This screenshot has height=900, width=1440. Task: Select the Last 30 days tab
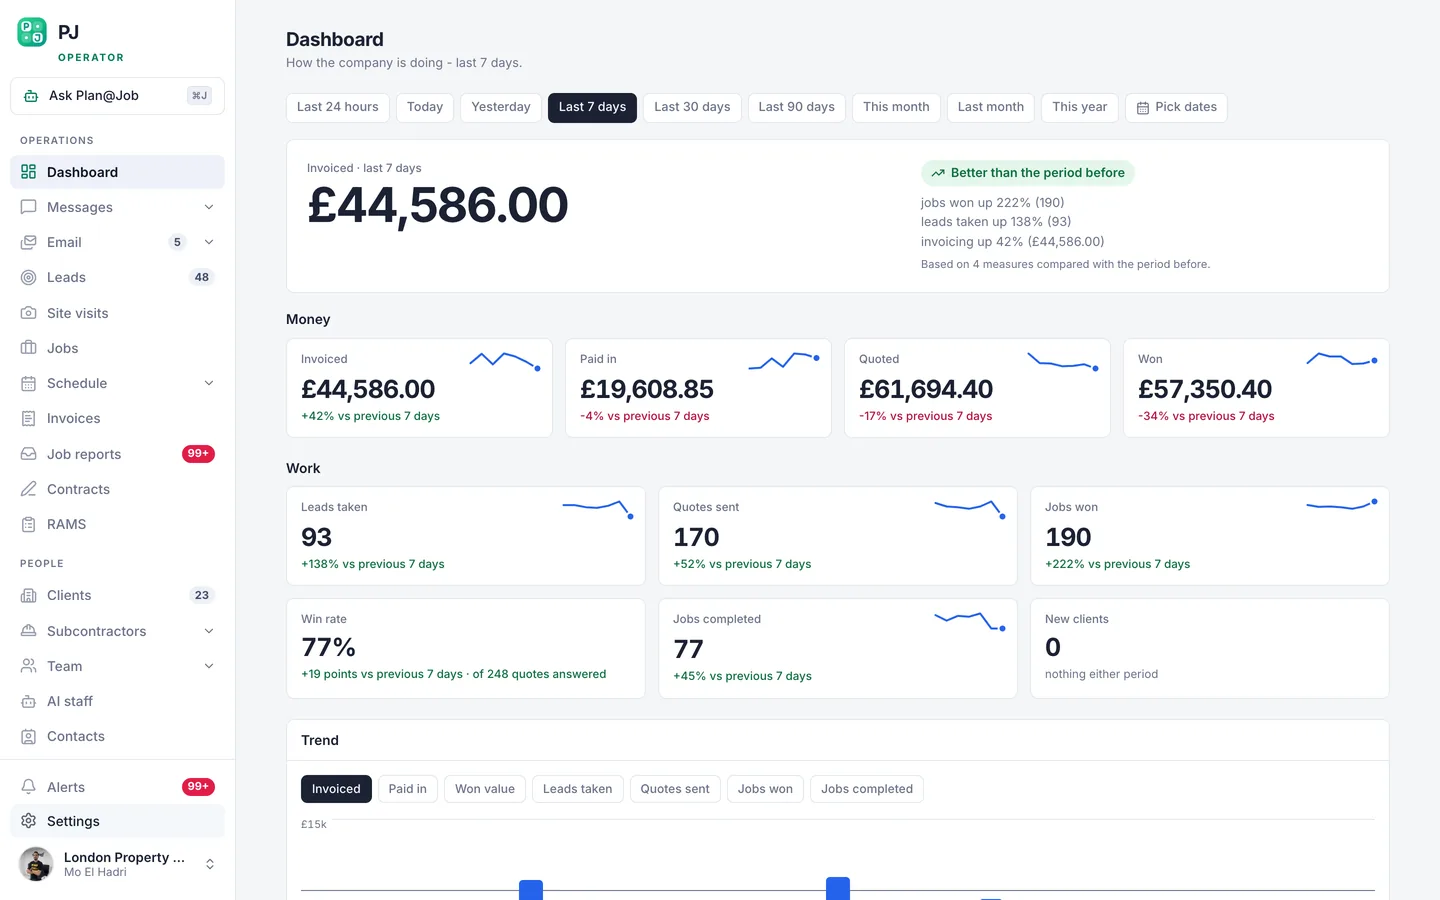(x=692, y=107)
